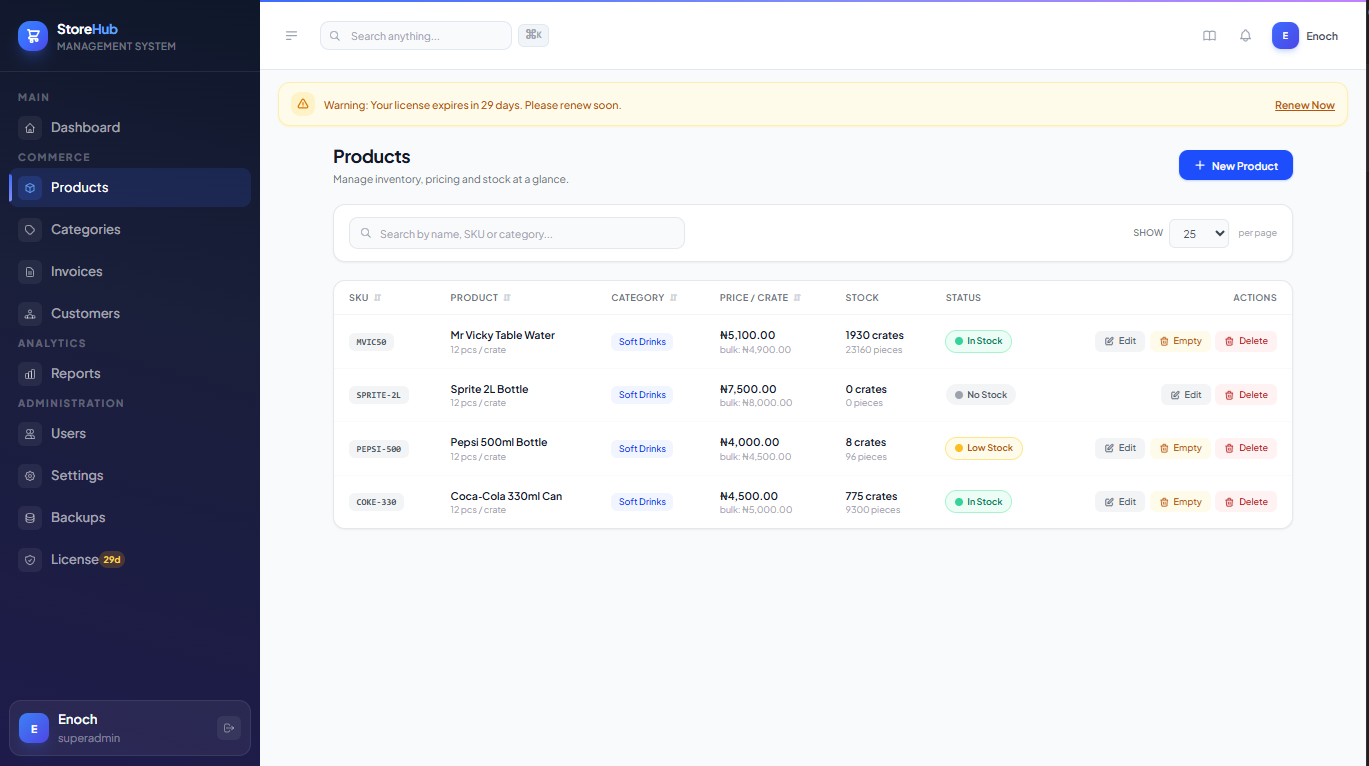This screenshot has height=766, width=1369.
Task: Open Invoices from the sidebar
Action: tap(130, 271)
